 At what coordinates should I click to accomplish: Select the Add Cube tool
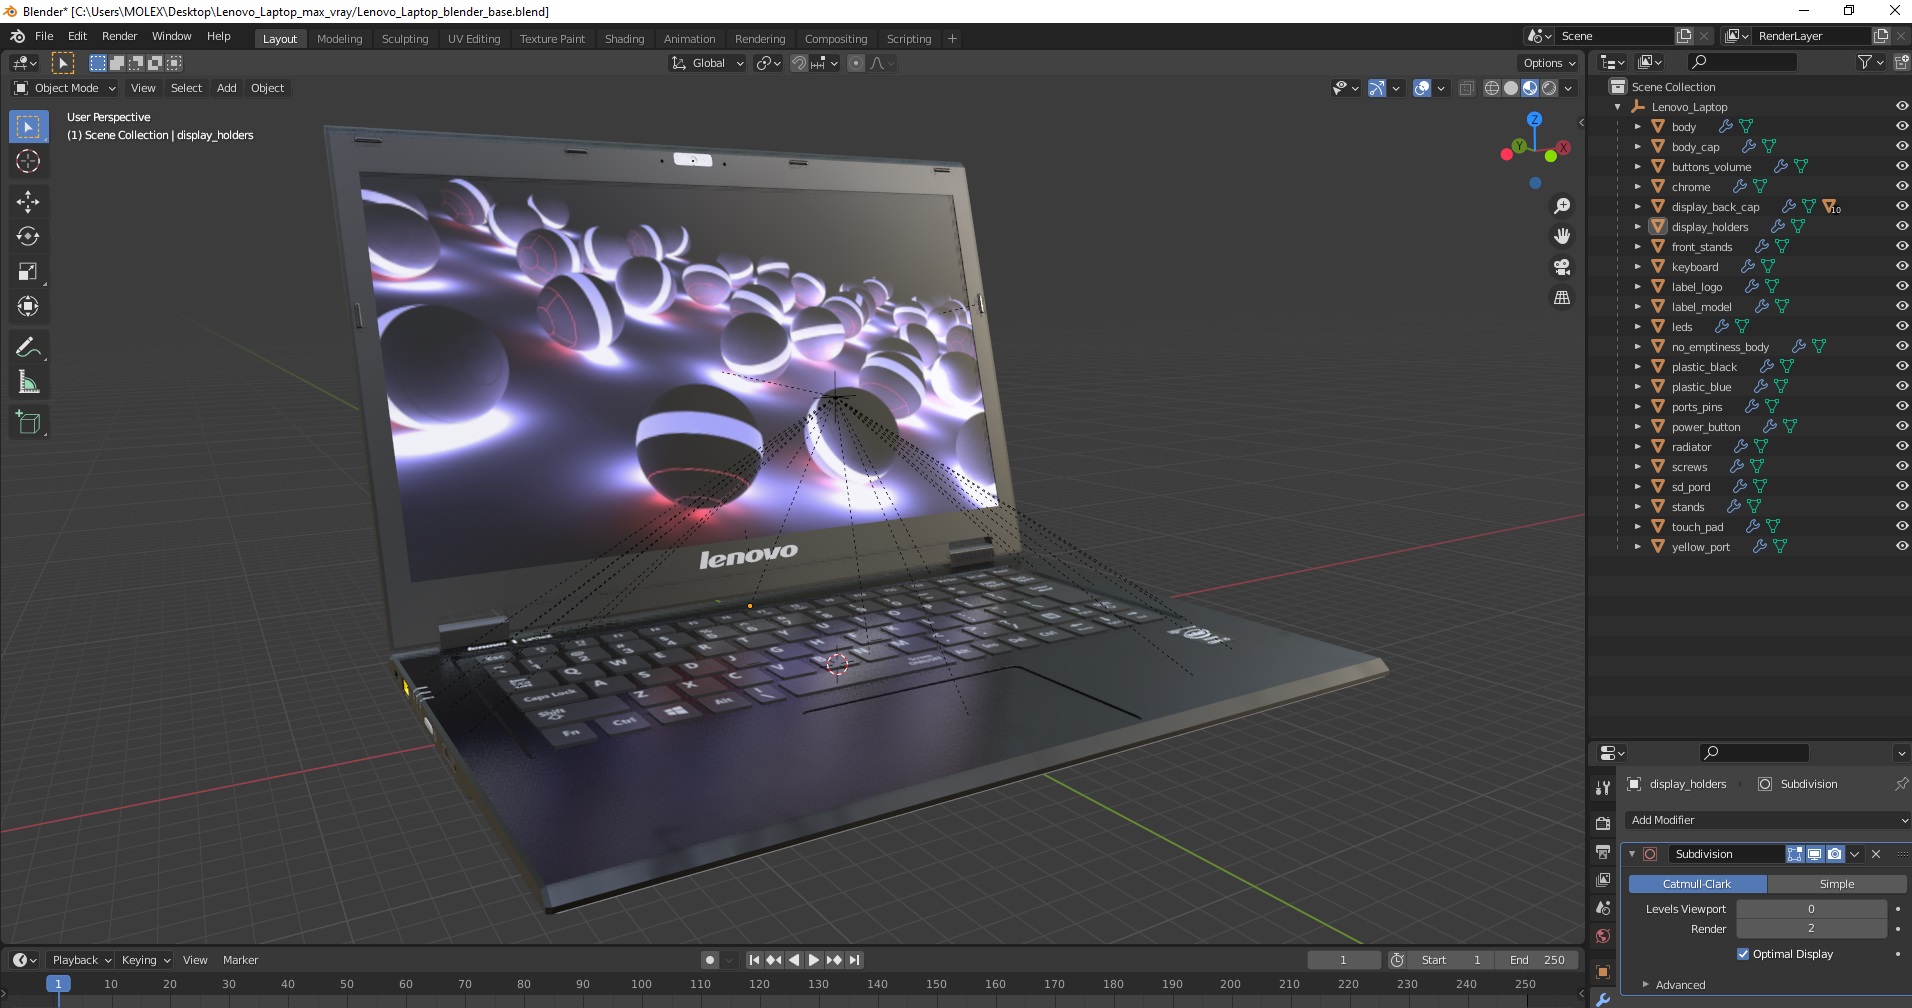(28, 422)
